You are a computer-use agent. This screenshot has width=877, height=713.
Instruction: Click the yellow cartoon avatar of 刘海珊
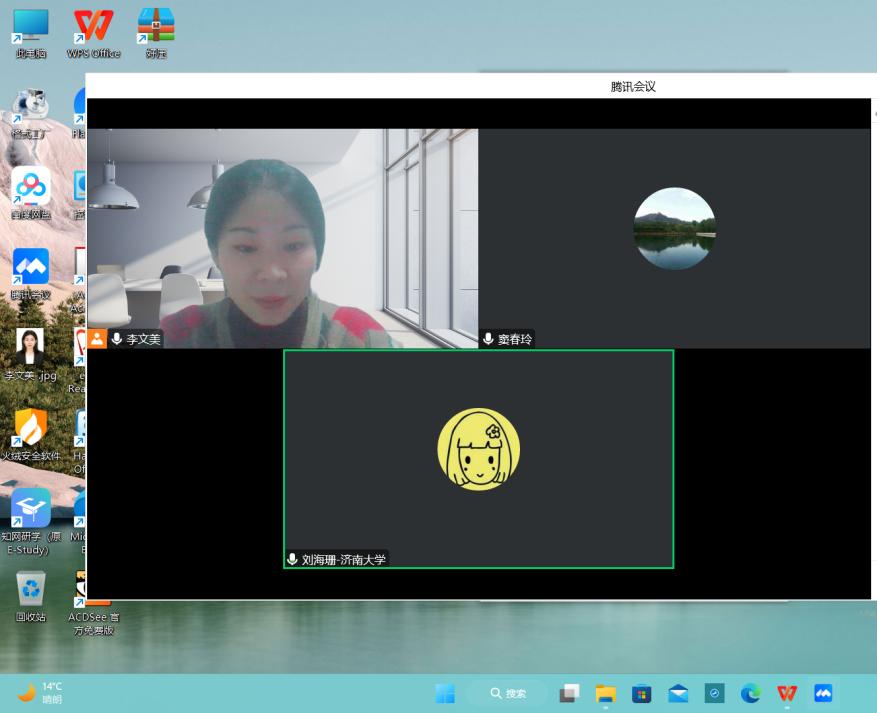pyautogui.click(x=478, y=449)
